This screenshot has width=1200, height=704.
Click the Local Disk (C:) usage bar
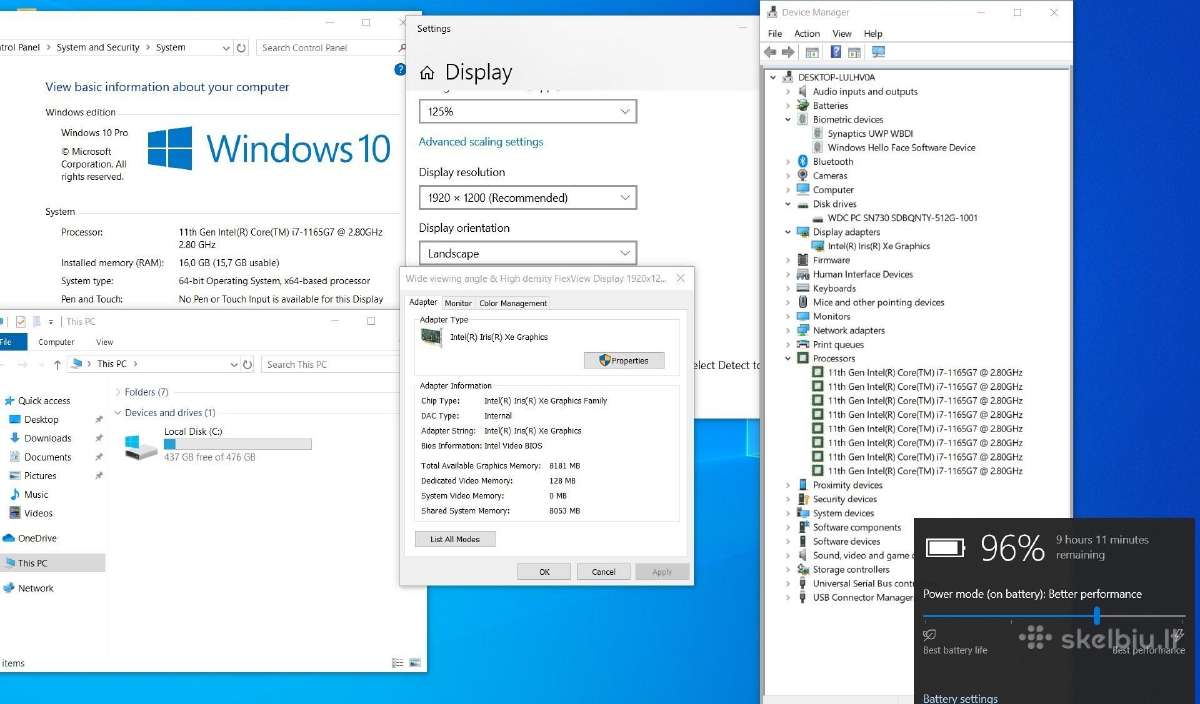click(x=237, y=444)
